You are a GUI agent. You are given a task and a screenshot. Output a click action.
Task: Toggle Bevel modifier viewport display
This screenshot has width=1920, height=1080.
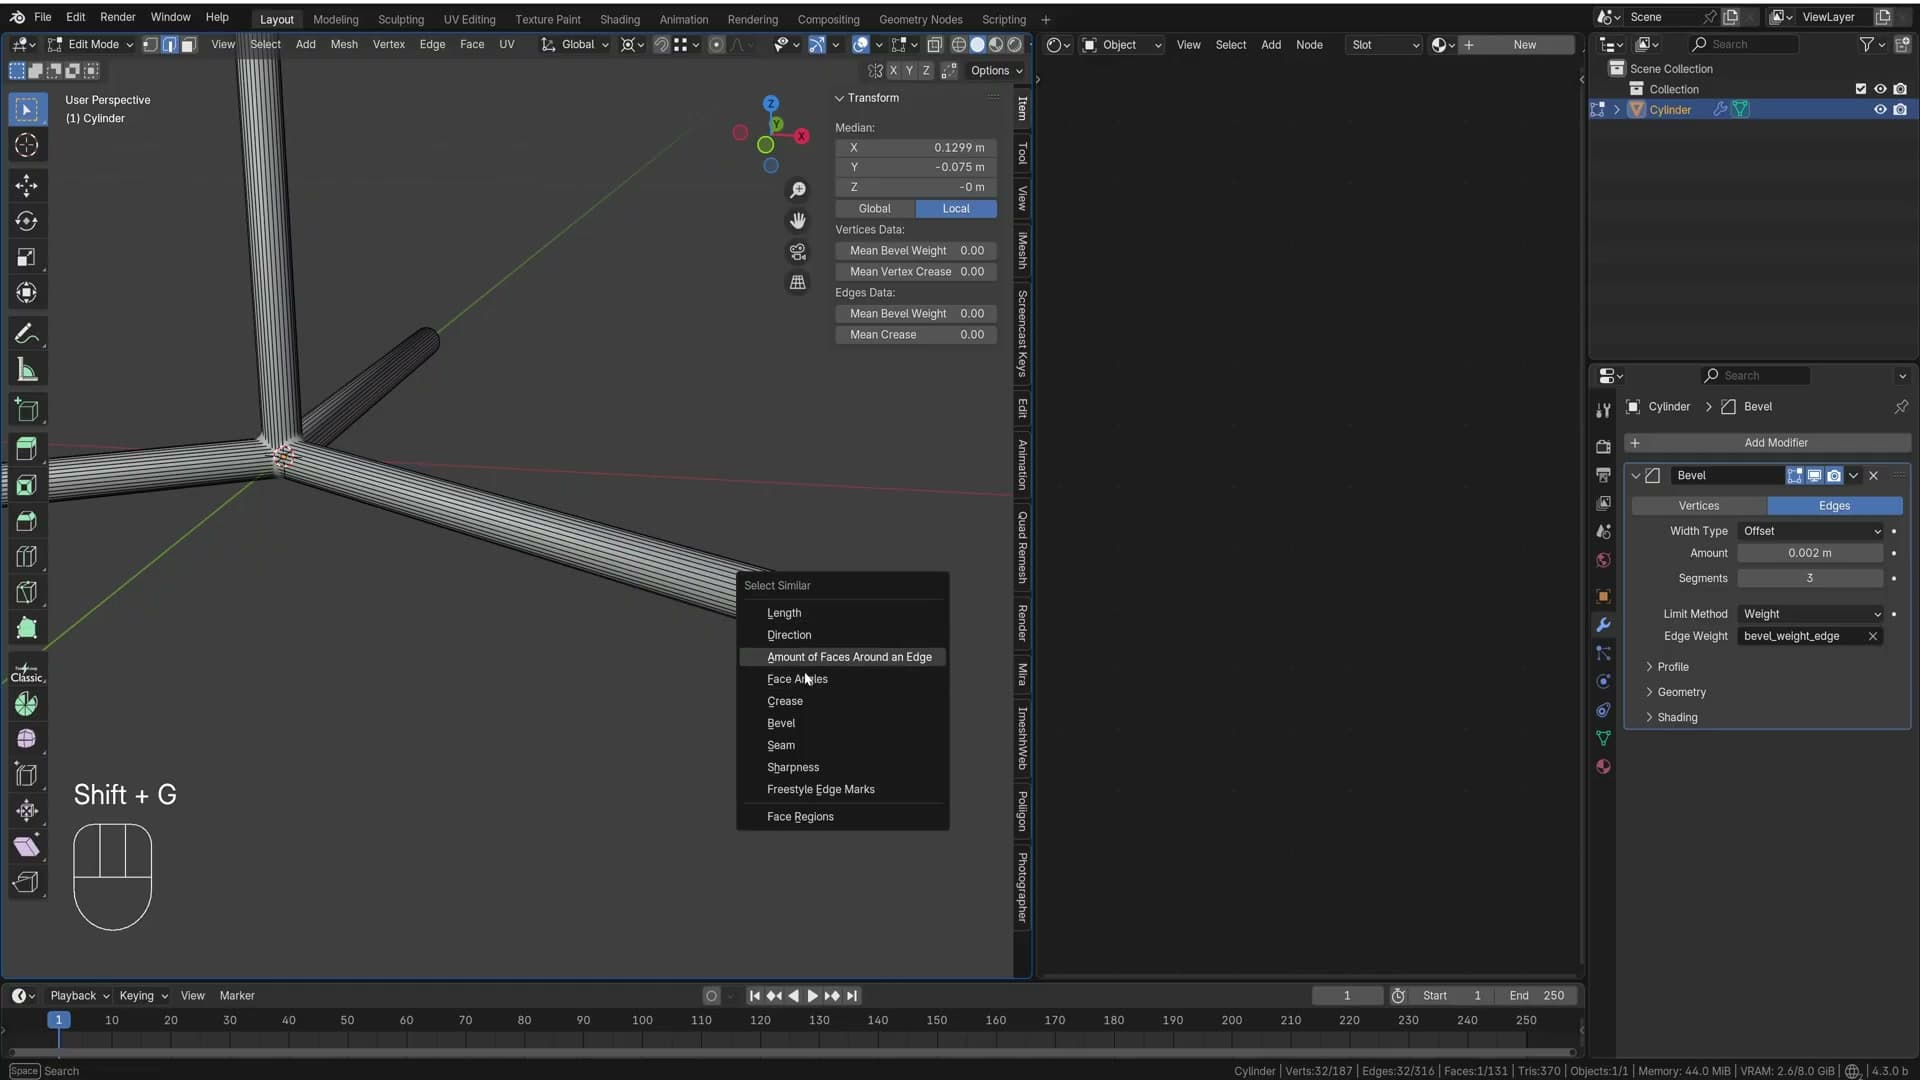(1814, 476)
